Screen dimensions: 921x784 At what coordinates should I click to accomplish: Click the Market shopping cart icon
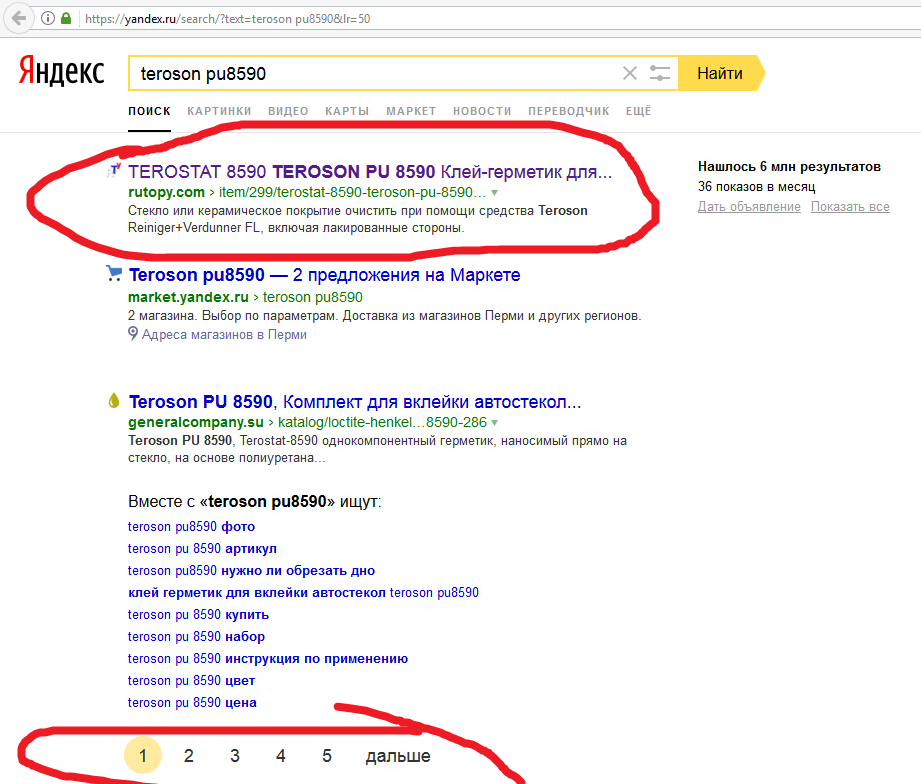point(114,274)
